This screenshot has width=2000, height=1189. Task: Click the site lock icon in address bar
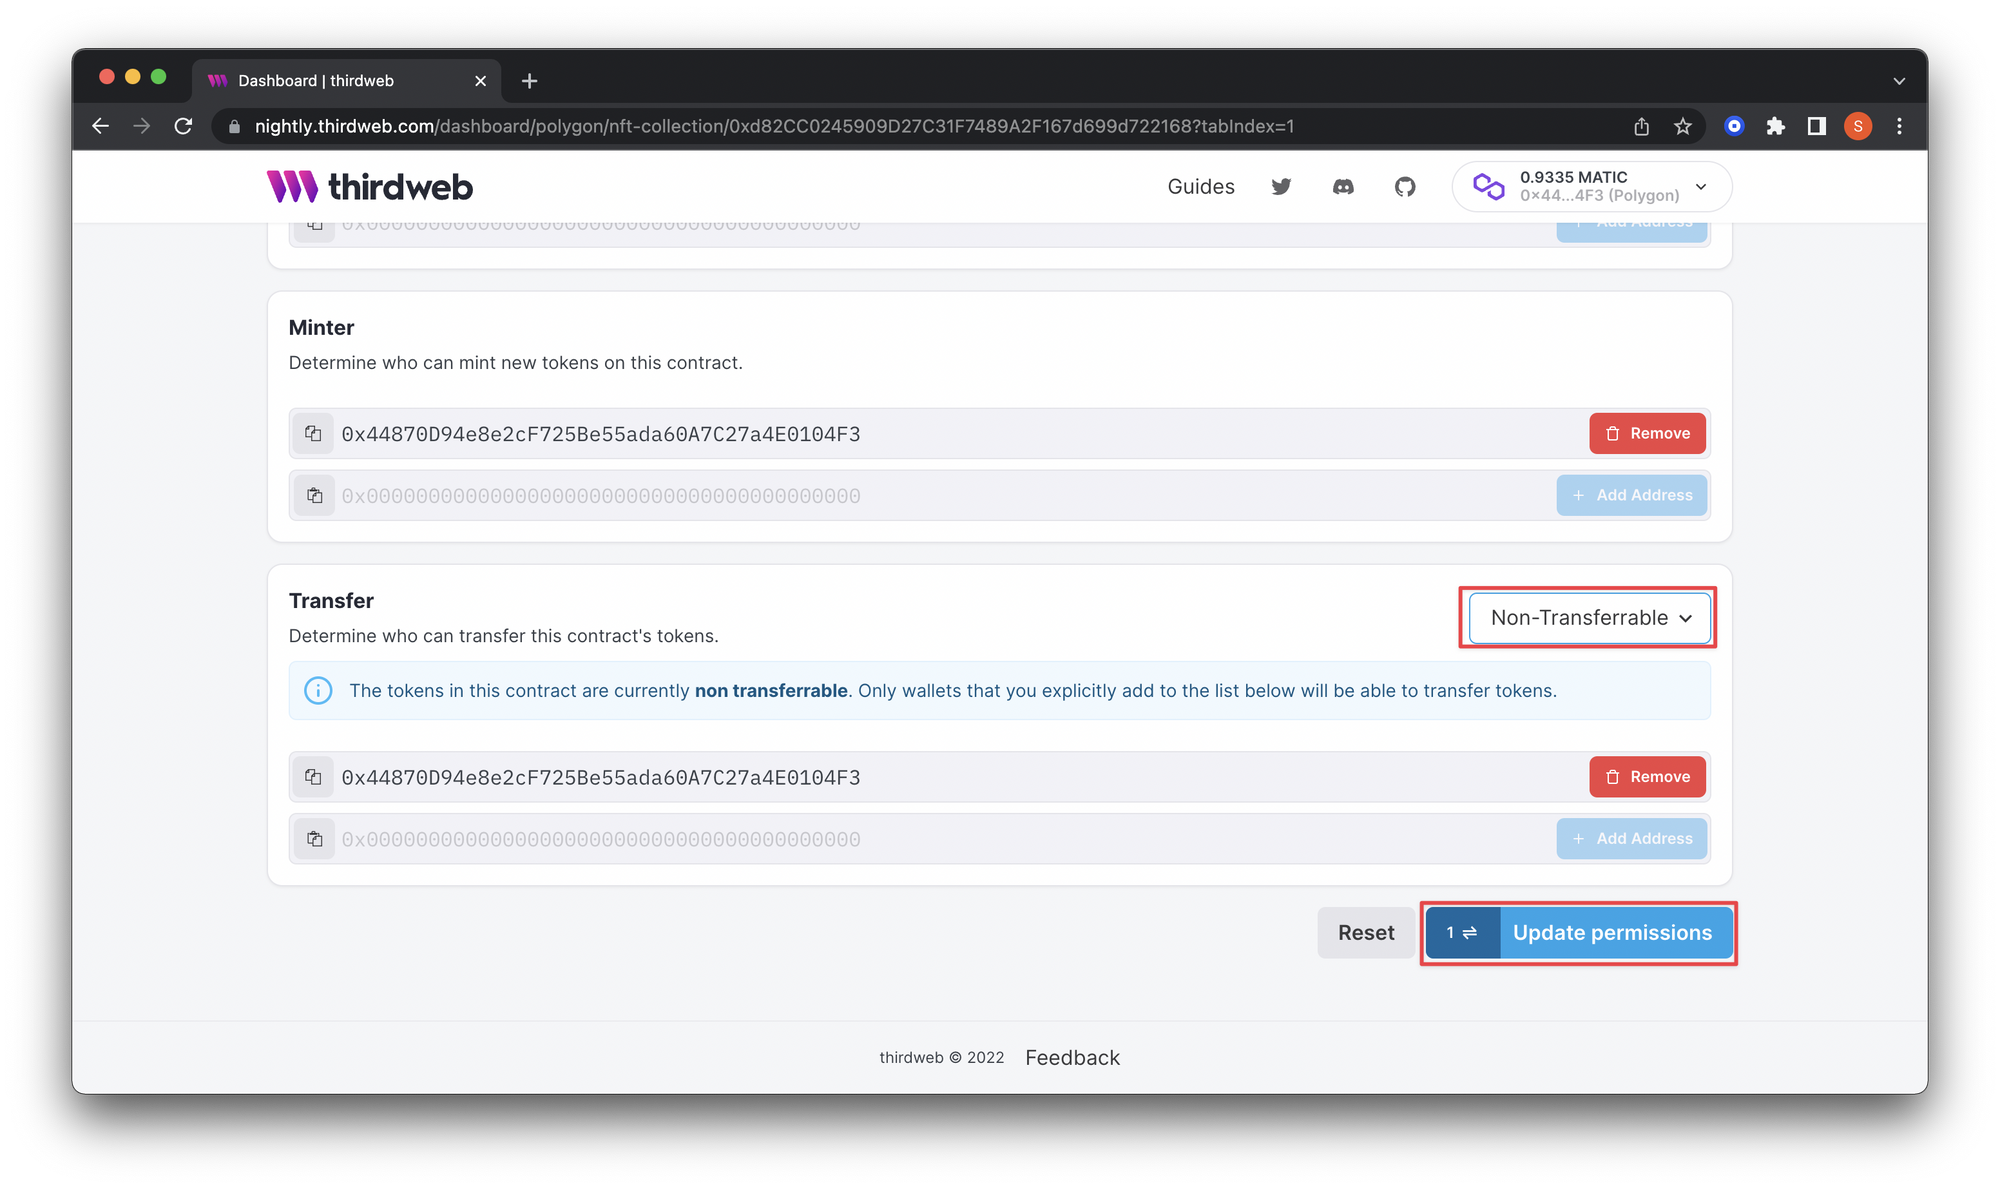(235, 126)
